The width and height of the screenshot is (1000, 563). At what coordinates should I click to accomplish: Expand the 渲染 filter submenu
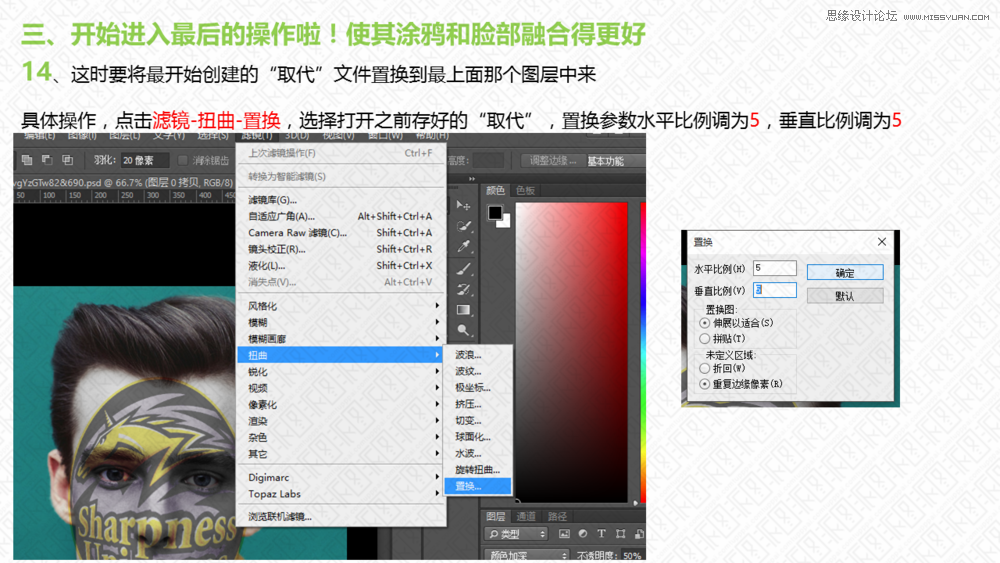pyautogui.click(x=341, y=421)
